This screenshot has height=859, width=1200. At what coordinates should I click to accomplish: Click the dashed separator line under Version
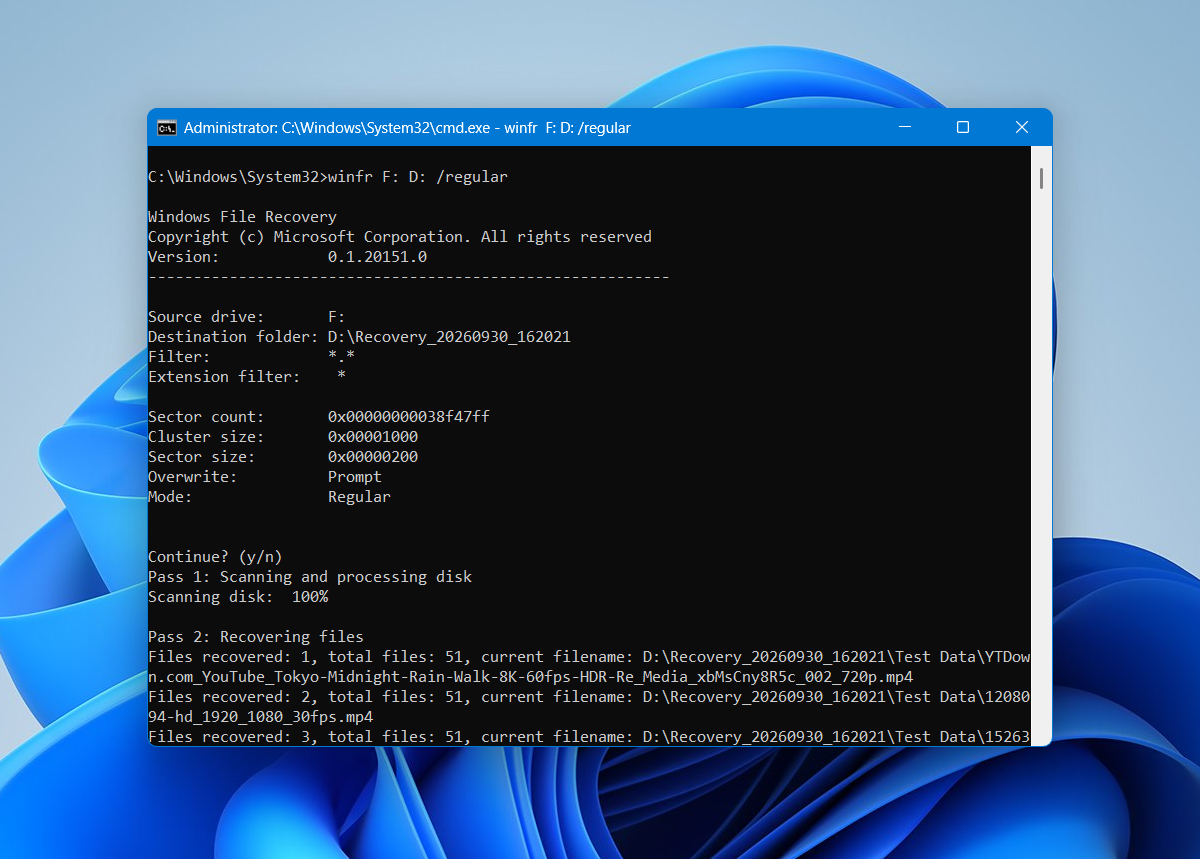pyautogui.click(x=409, y=277)
